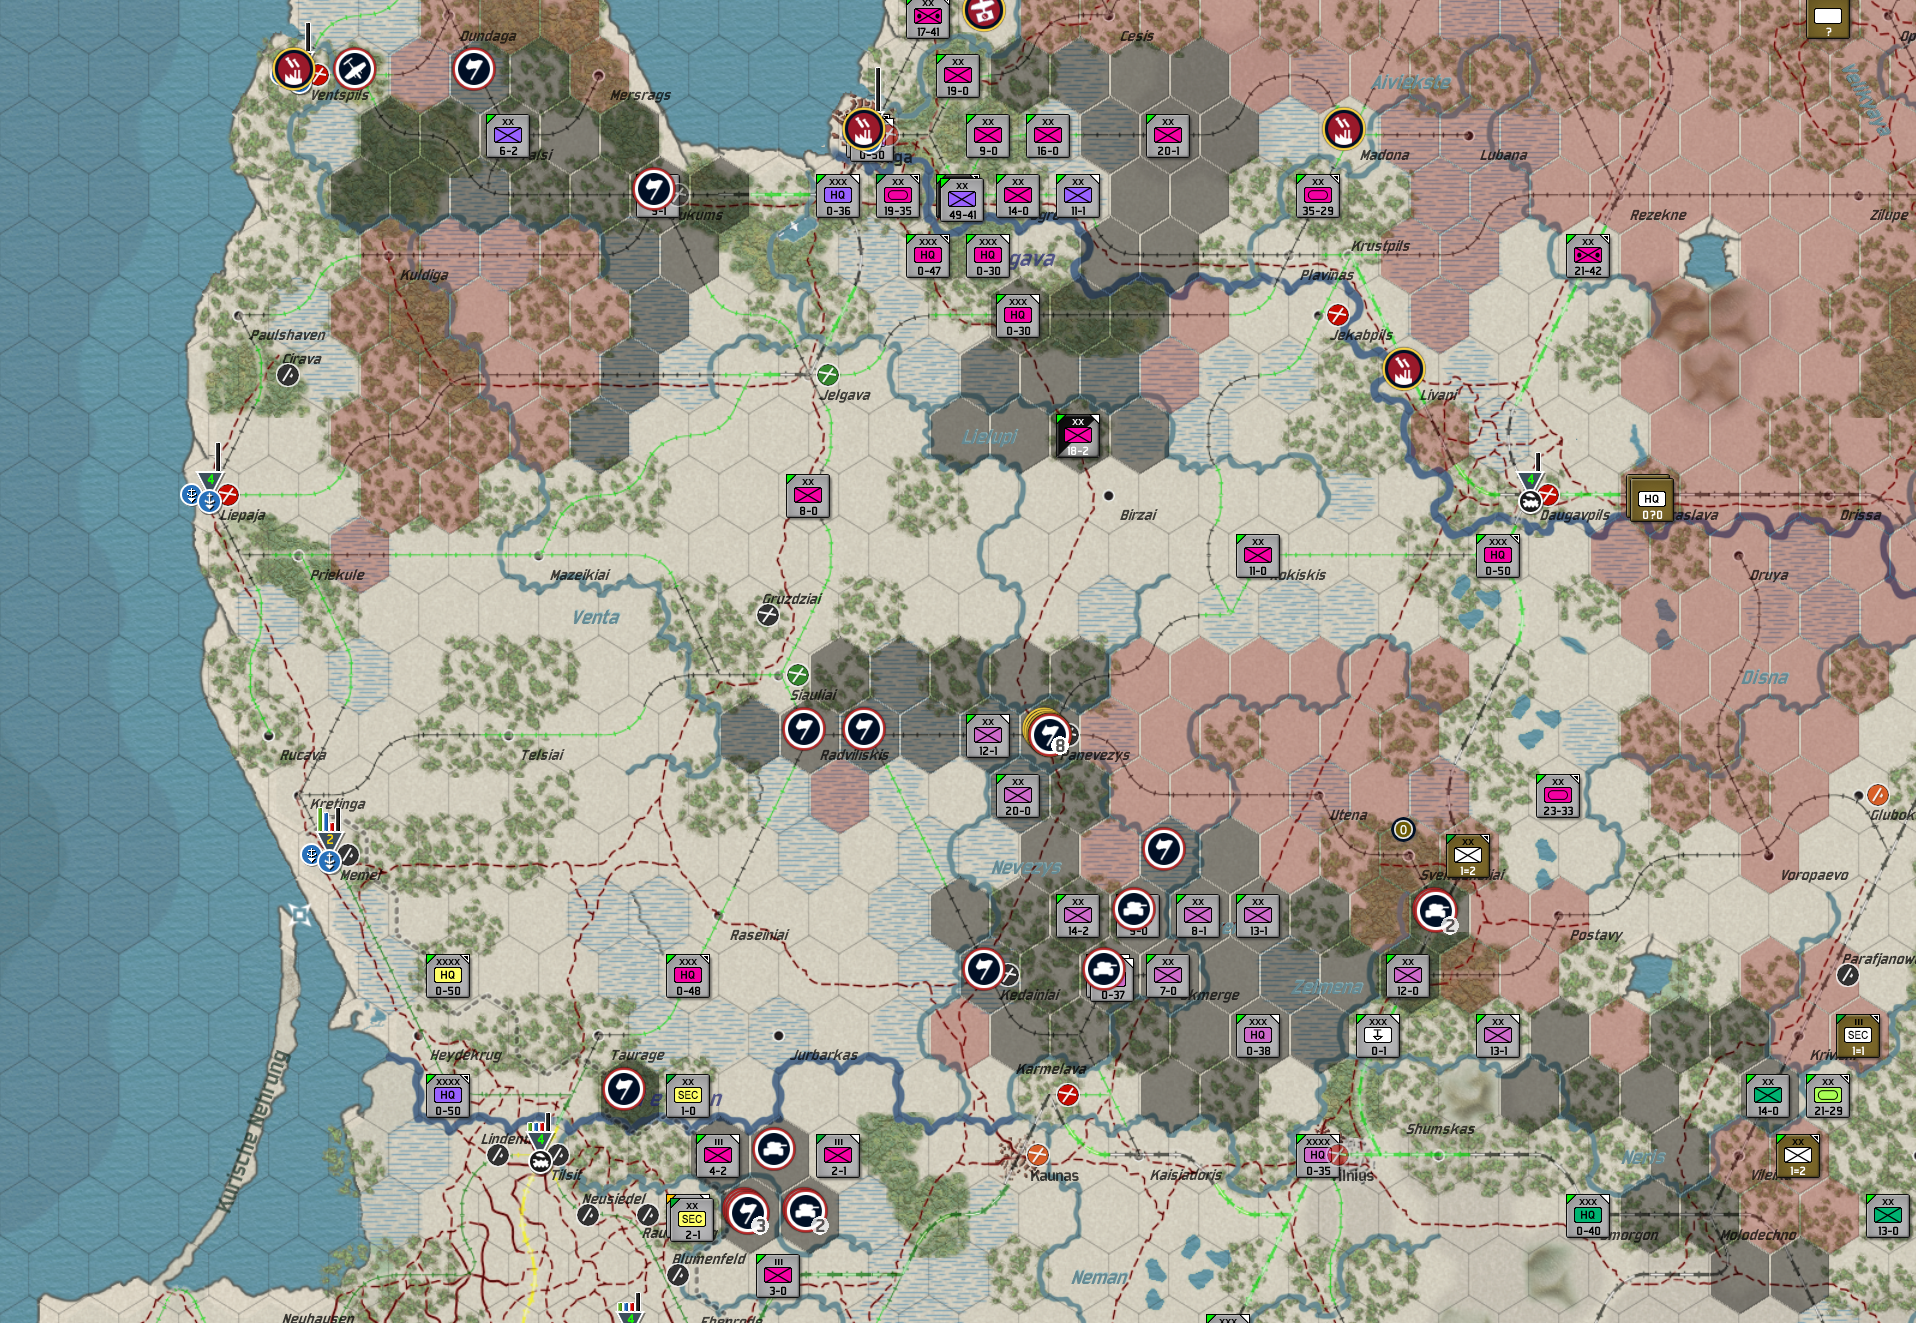Select the flag marker at Tukums
The image size is (1916, 1323).
tap(654, 189)
